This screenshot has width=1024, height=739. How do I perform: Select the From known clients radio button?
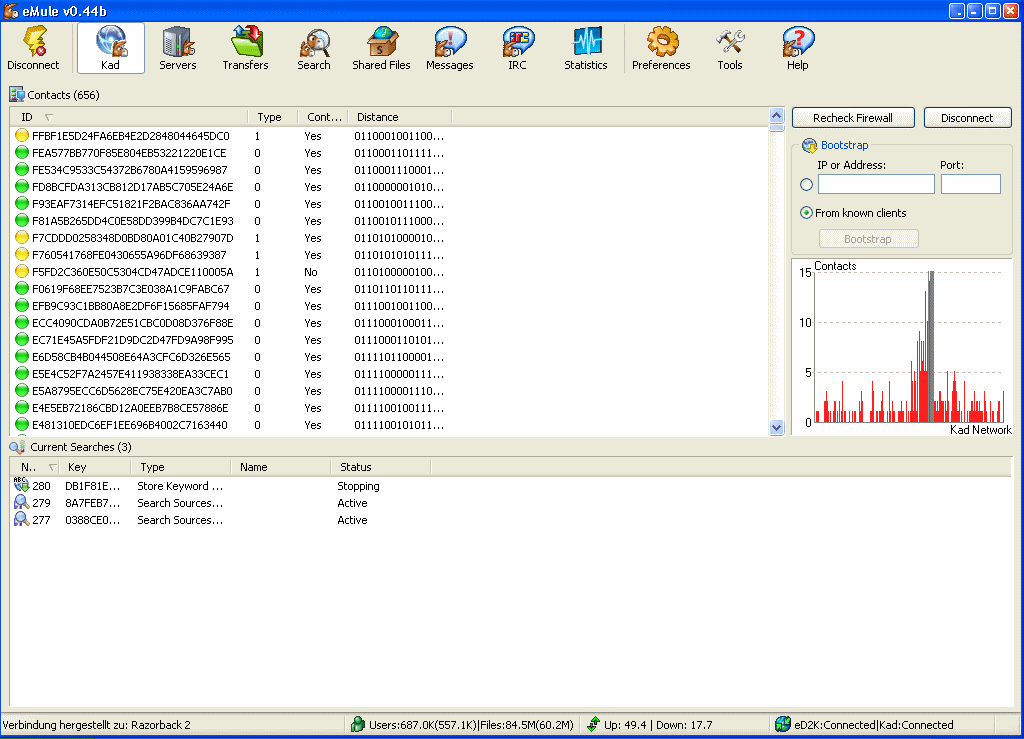coord(807,213)
